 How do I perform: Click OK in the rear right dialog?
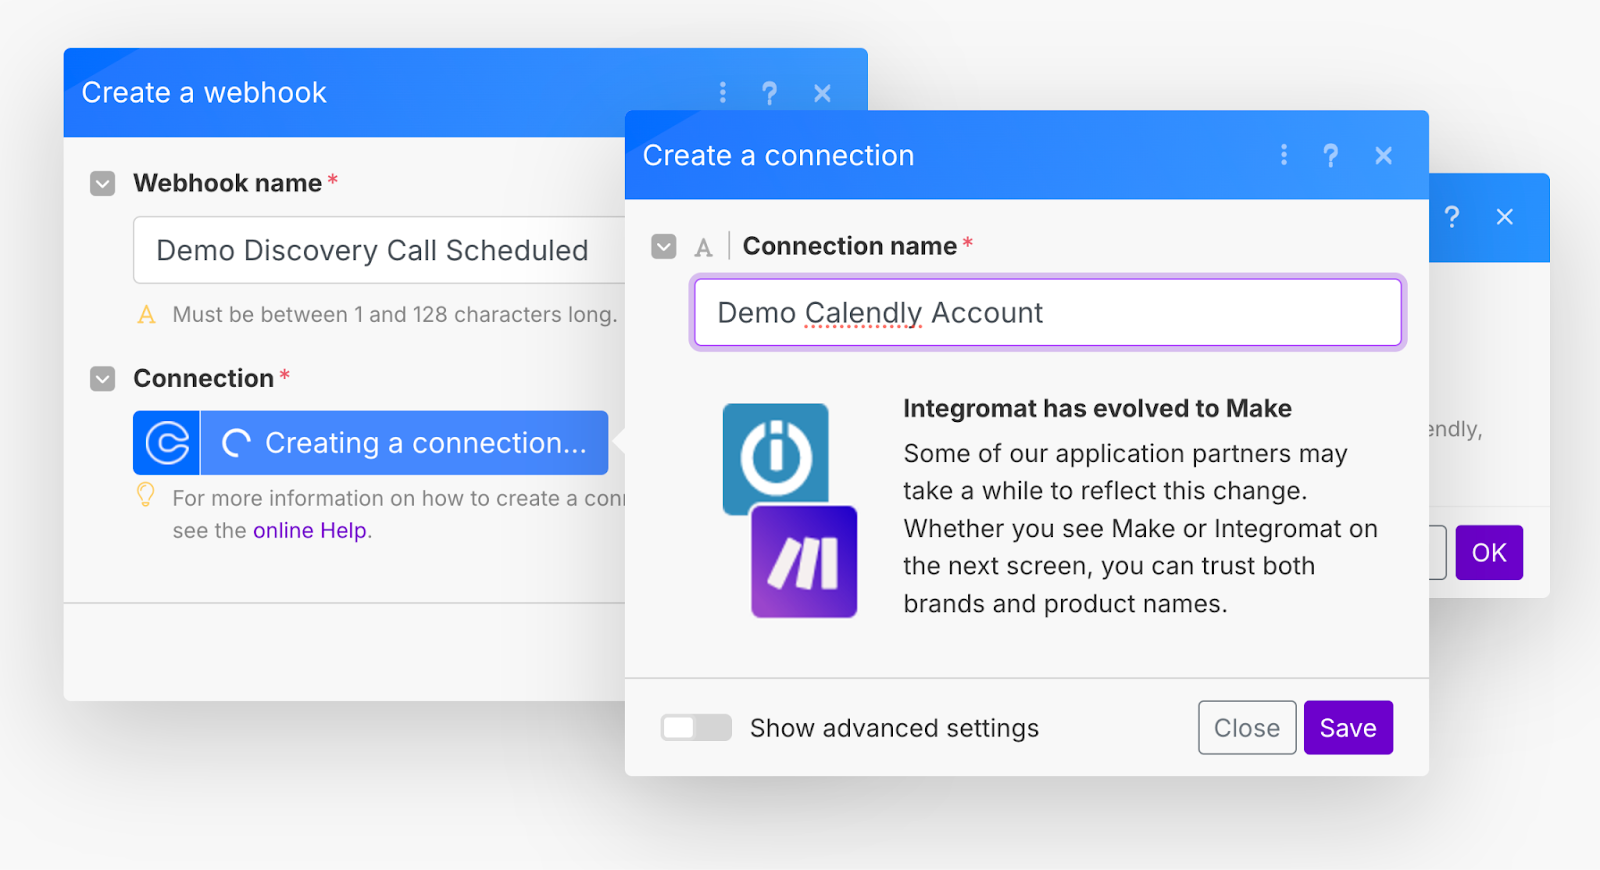(1489, 553)
